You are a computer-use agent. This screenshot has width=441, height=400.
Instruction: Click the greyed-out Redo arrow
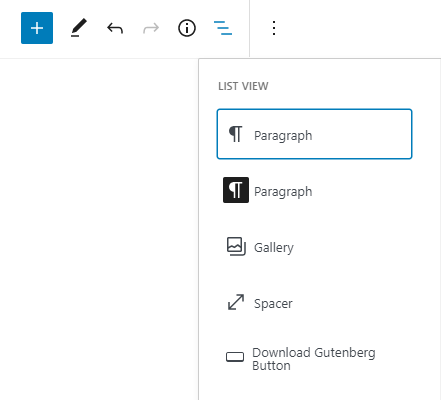pos(151,28)
